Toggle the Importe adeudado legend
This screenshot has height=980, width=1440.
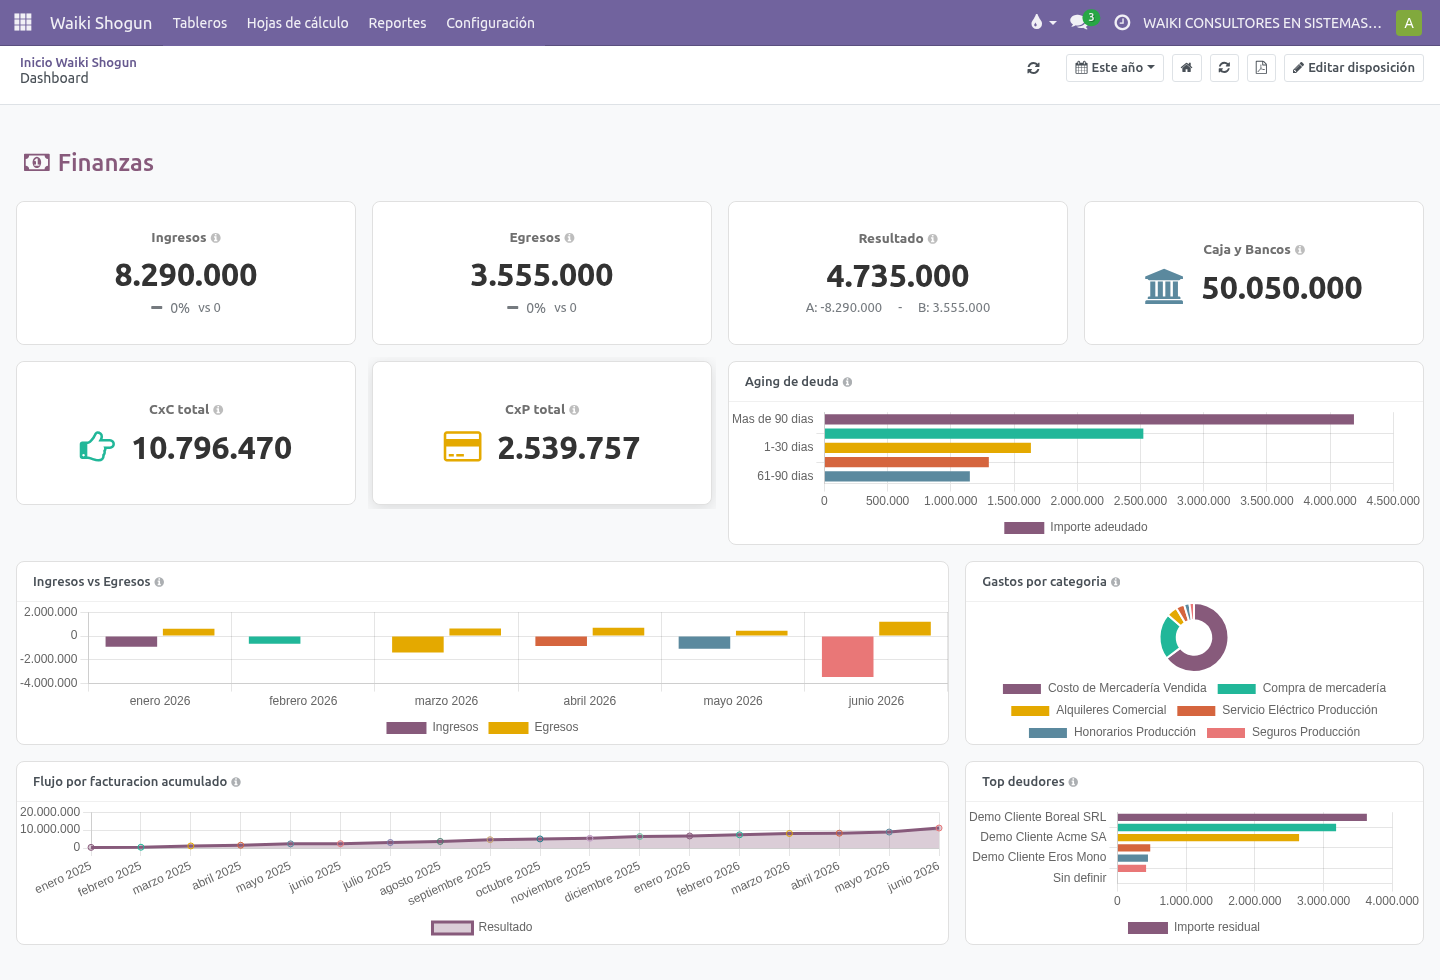coord(1076,527)
